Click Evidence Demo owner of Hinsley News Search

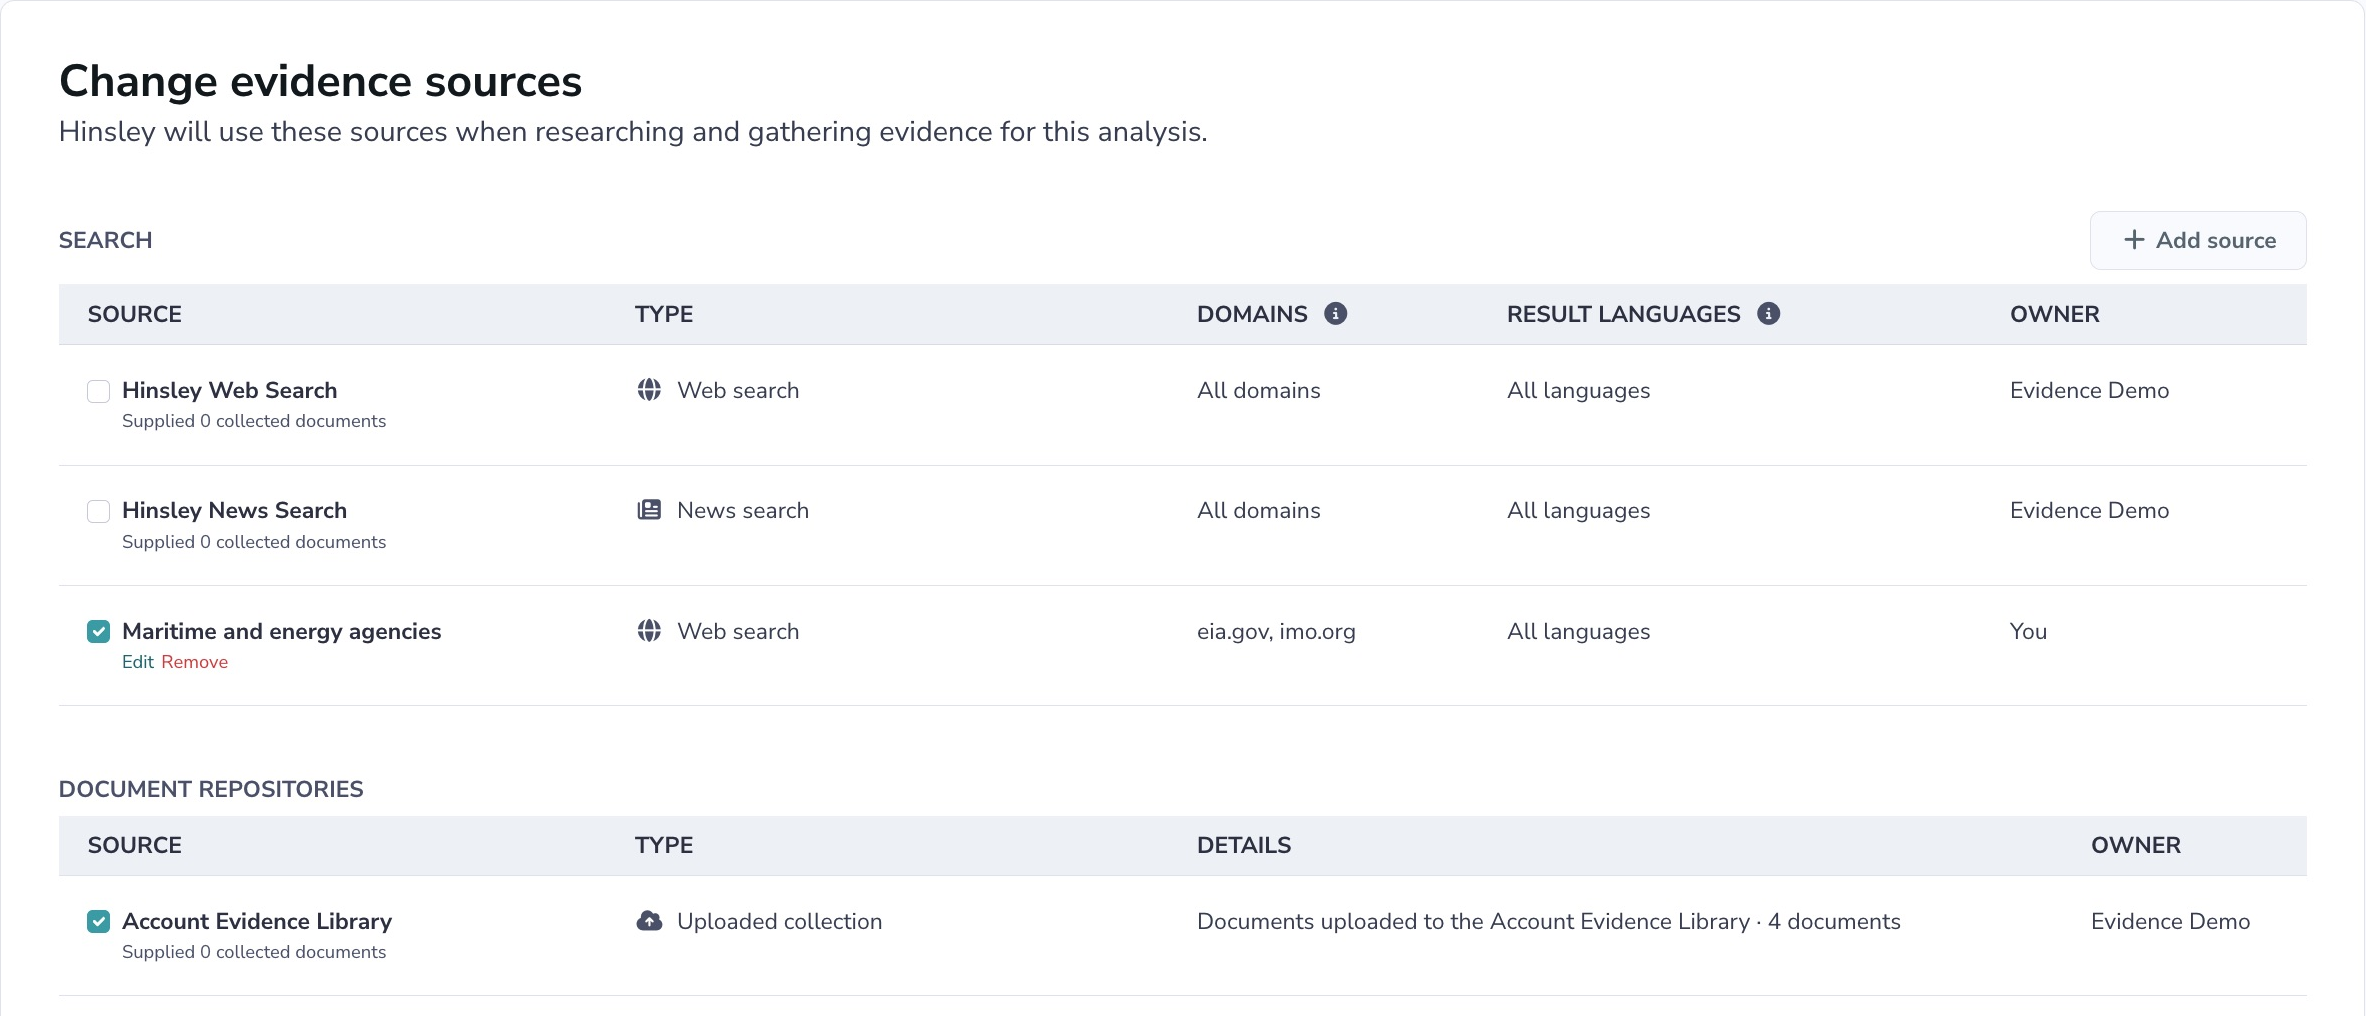click(2089, 510)
